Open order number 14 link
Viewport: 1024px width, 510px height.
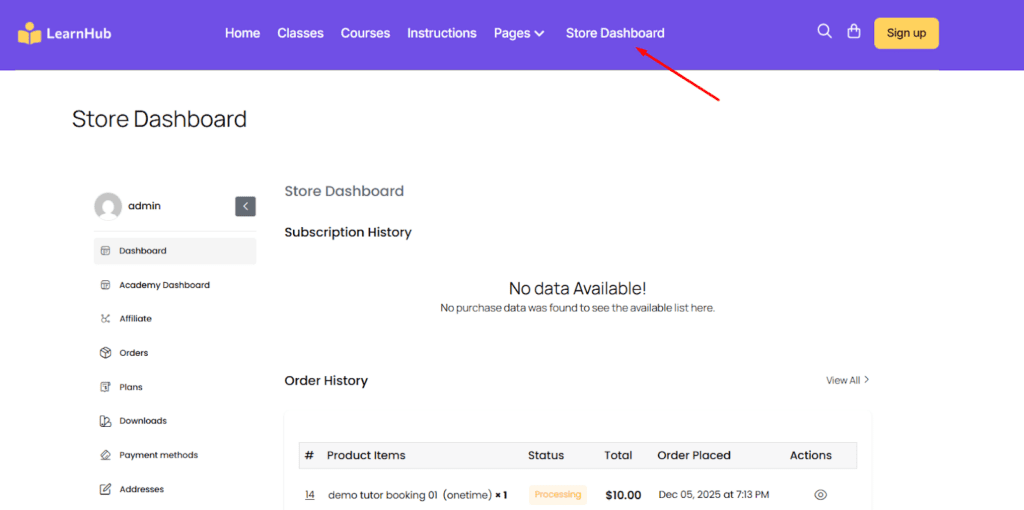pyautogui.click(x=310, y=495)
